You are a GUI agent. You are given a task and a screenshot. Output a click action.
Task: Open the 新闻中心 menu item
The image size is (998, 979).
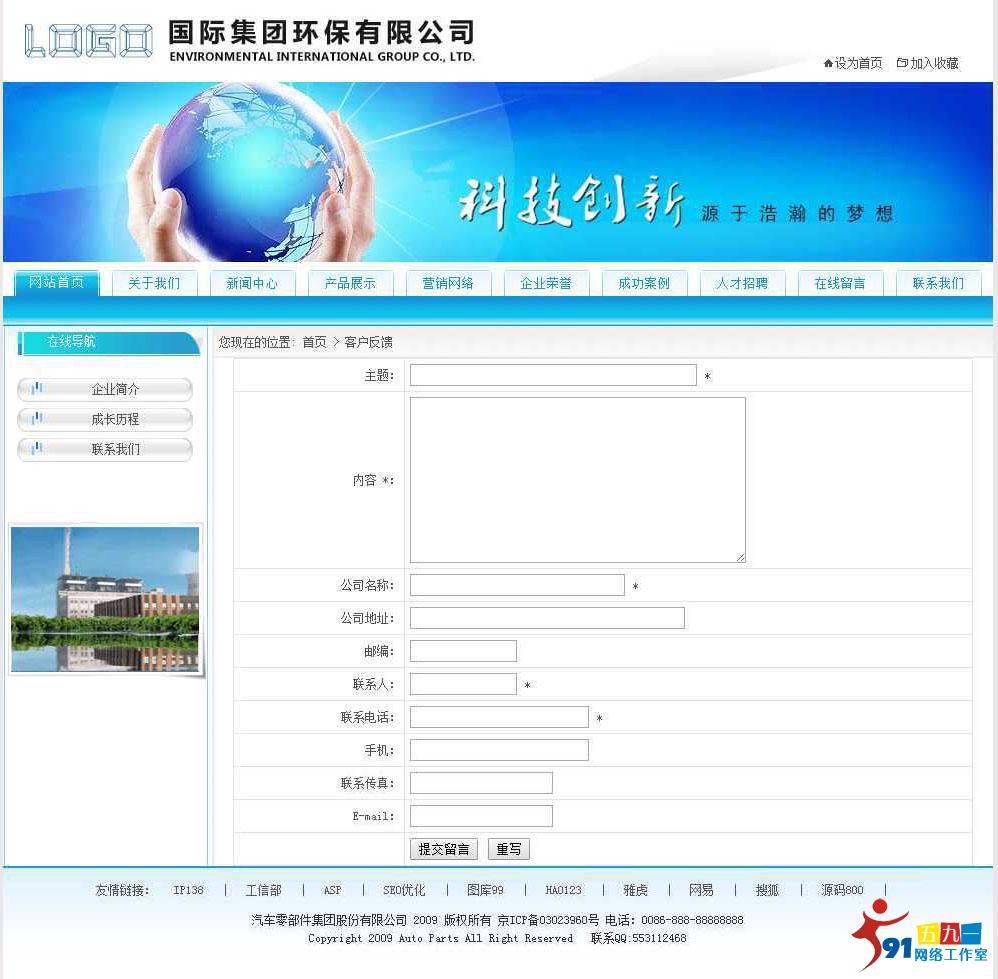click(x=252, y=283)
